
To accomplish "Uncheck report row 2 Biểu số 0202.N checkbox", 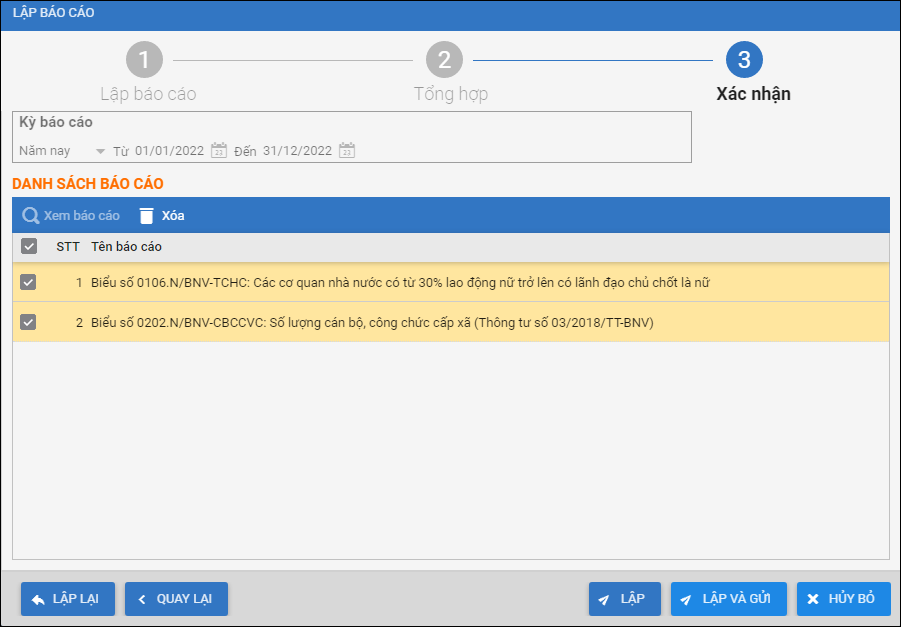I will click(x=29, y=322).
